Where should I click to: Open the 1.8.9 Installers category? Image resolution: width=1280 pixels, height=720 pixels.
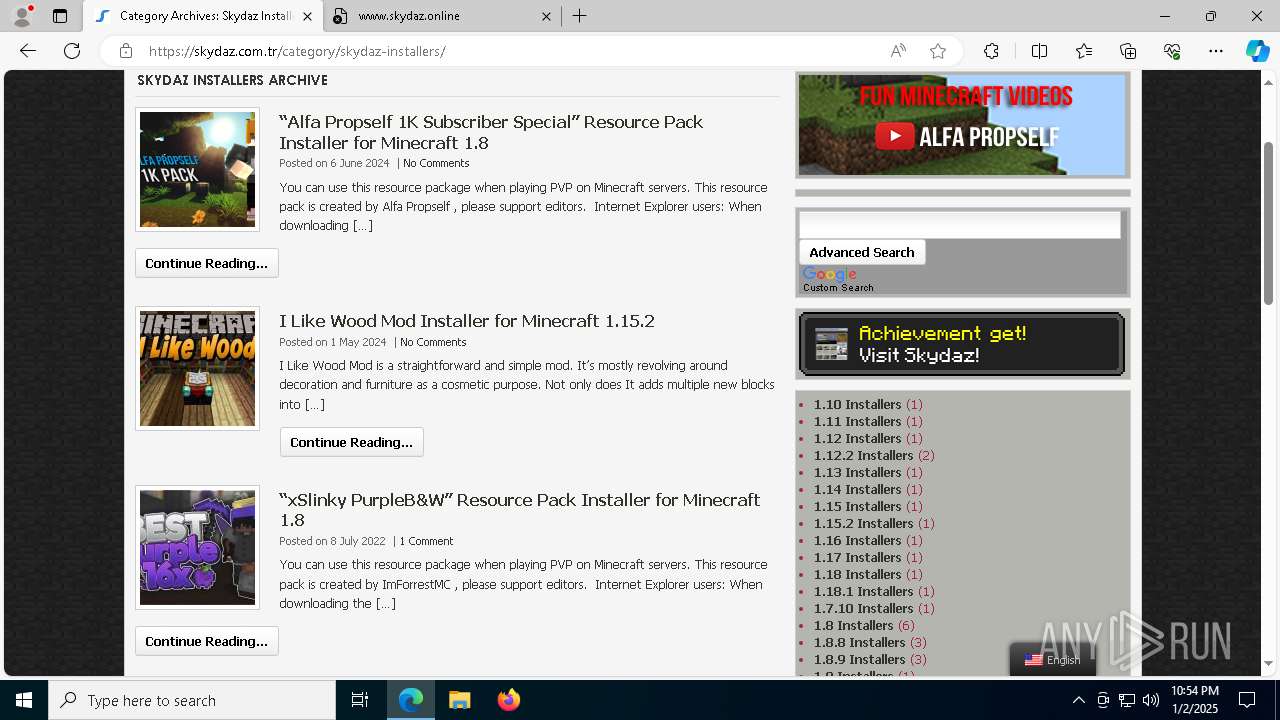859,659
